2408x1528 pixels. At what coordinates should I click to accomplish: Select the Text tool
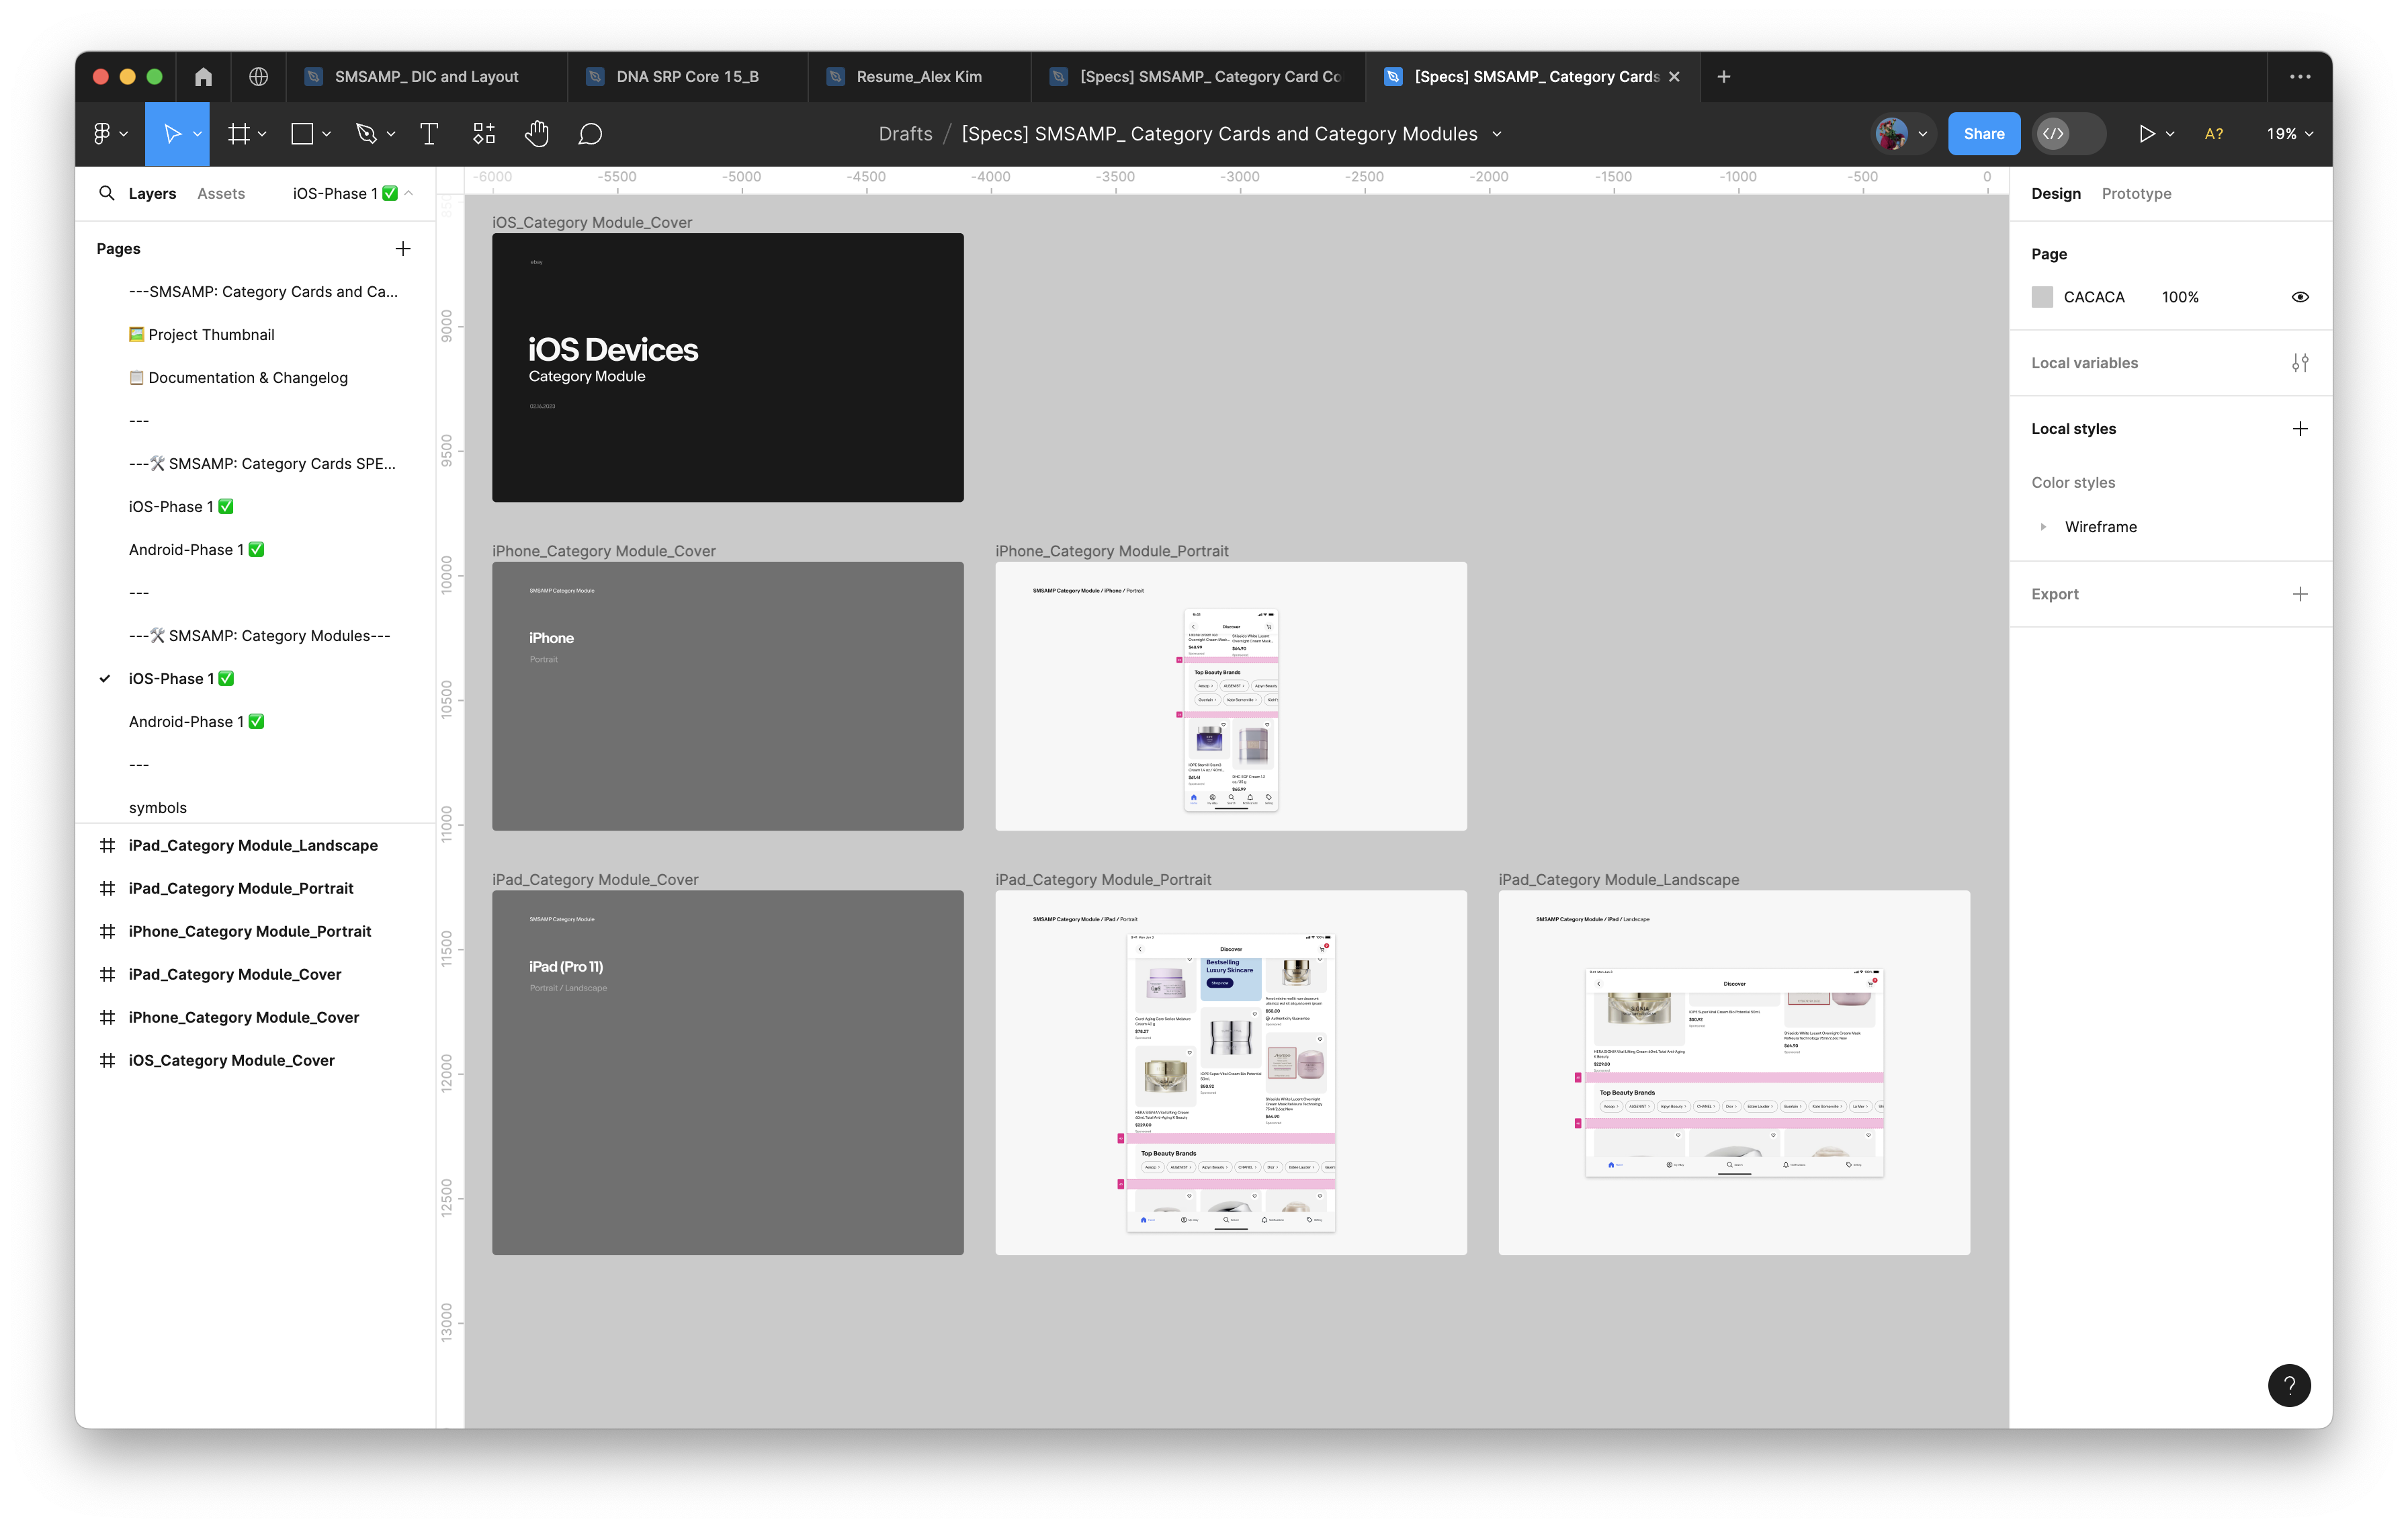click(429, 133)
